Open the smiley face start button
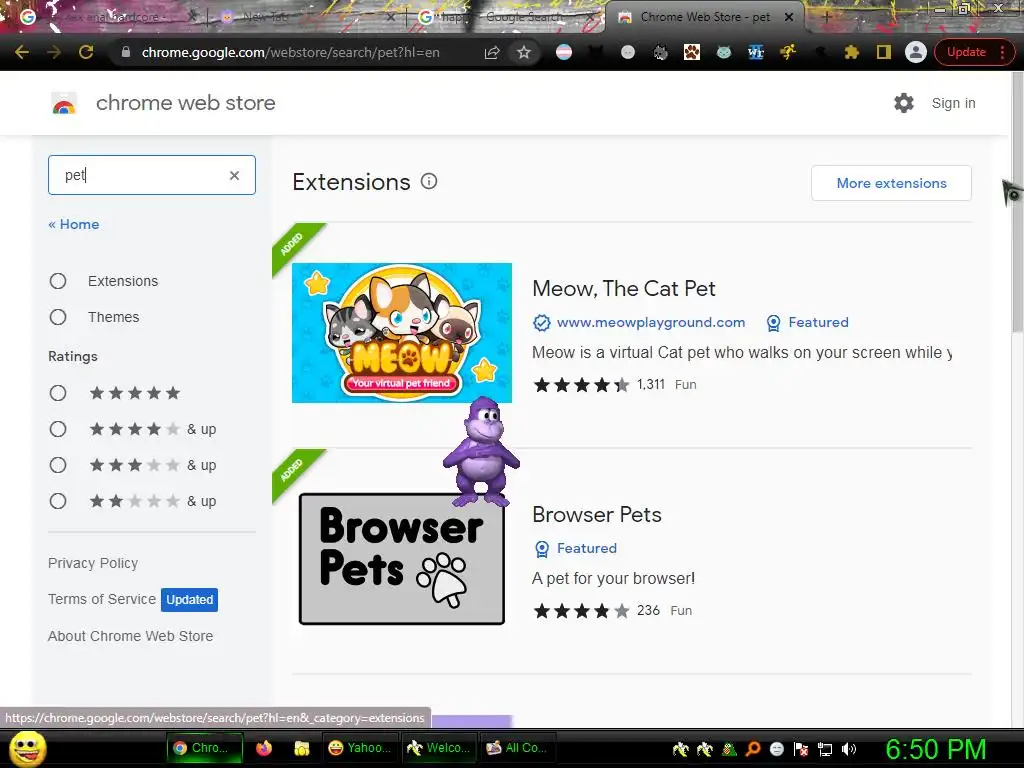The image size is (1024, 768). point(27,748)
